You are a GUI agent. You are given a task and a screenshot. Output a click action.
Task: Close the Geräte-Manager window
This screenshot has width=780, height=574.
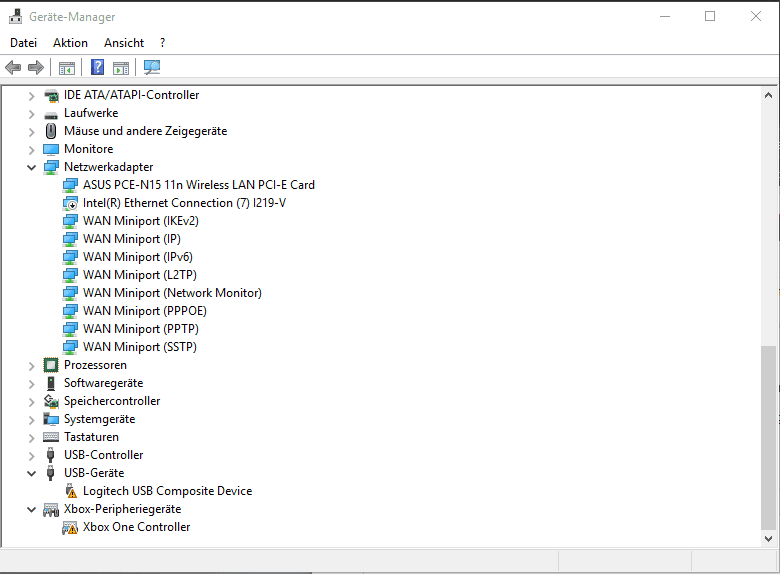click(x=756, y=16)
